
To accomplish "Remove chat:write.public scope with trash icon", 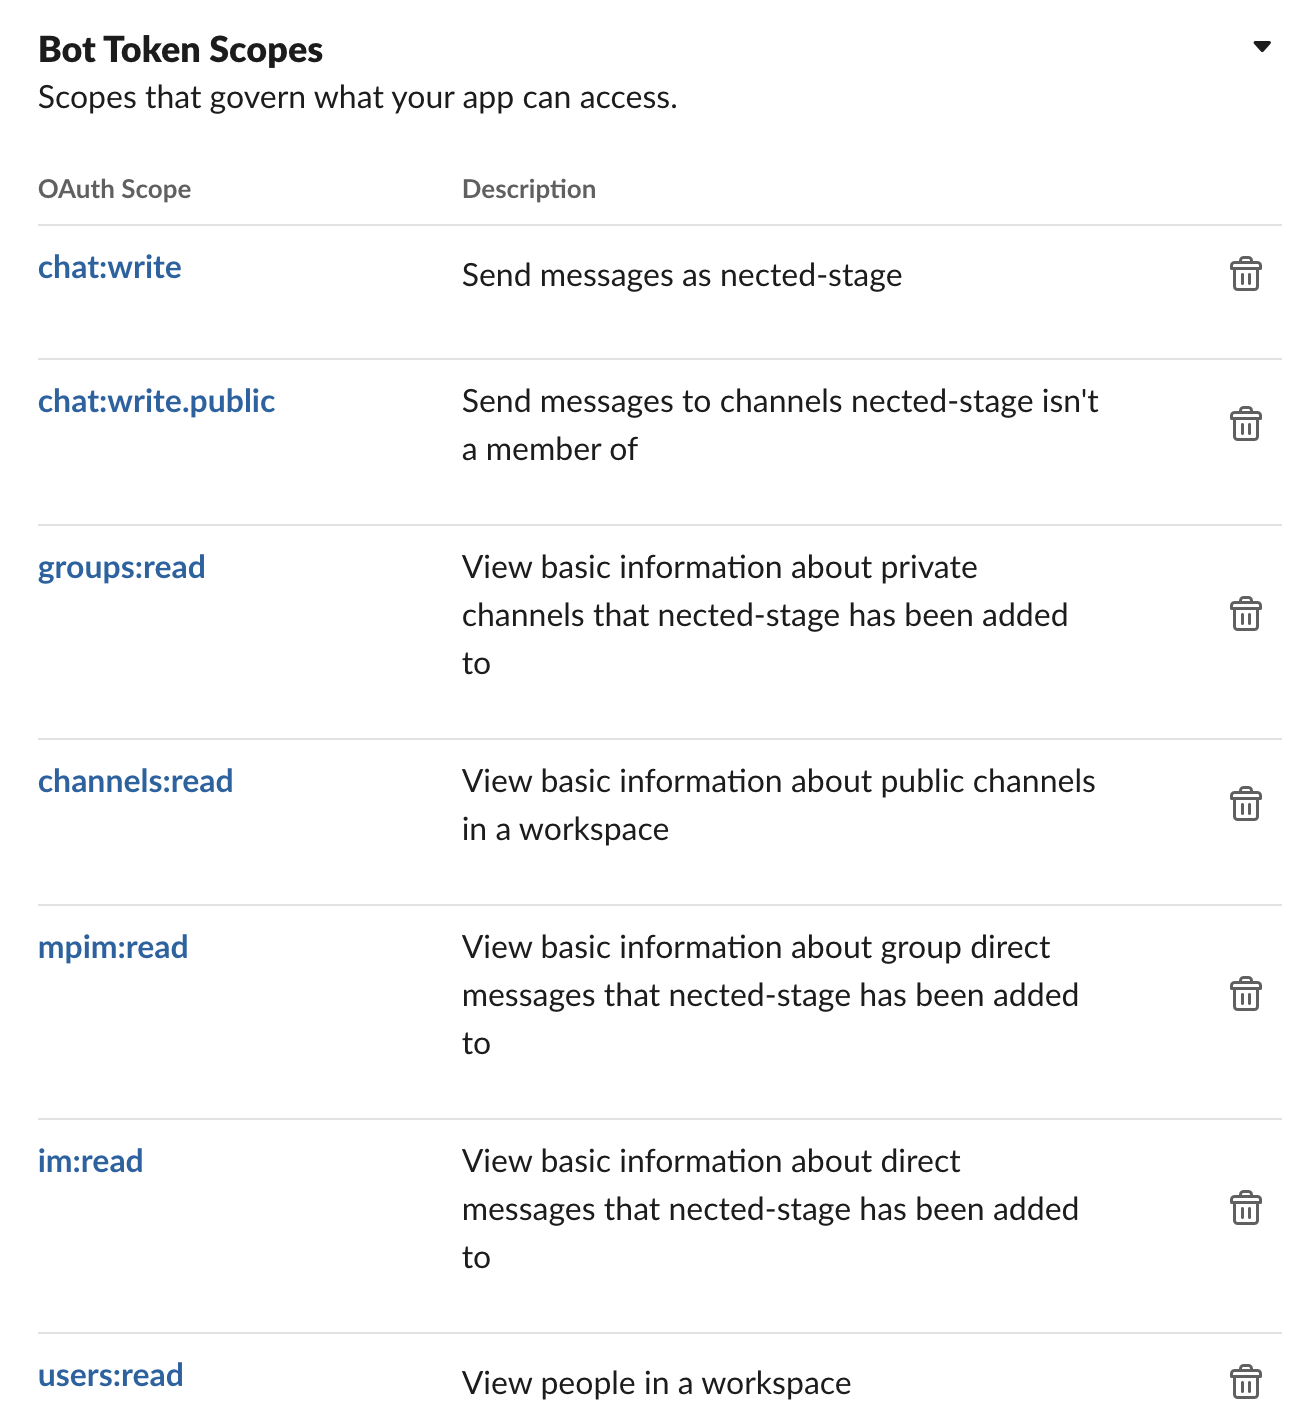I will coord(1245,424).
